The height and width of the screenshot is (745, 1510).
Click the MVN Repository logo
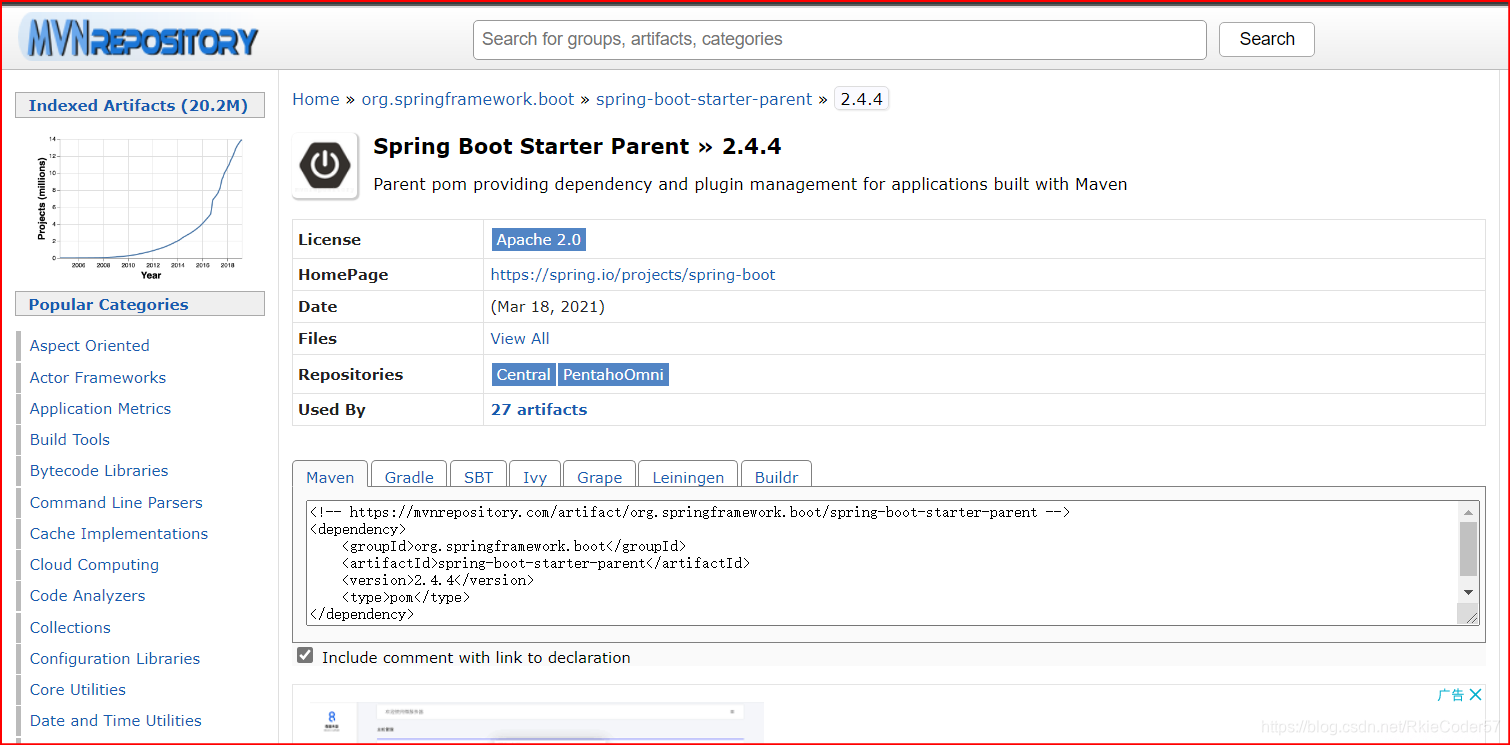click(138, 38)
